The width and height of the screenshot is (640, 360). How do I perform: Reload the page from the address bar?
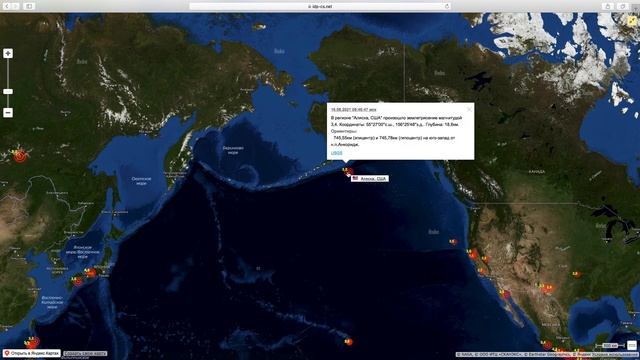(447, 6)
